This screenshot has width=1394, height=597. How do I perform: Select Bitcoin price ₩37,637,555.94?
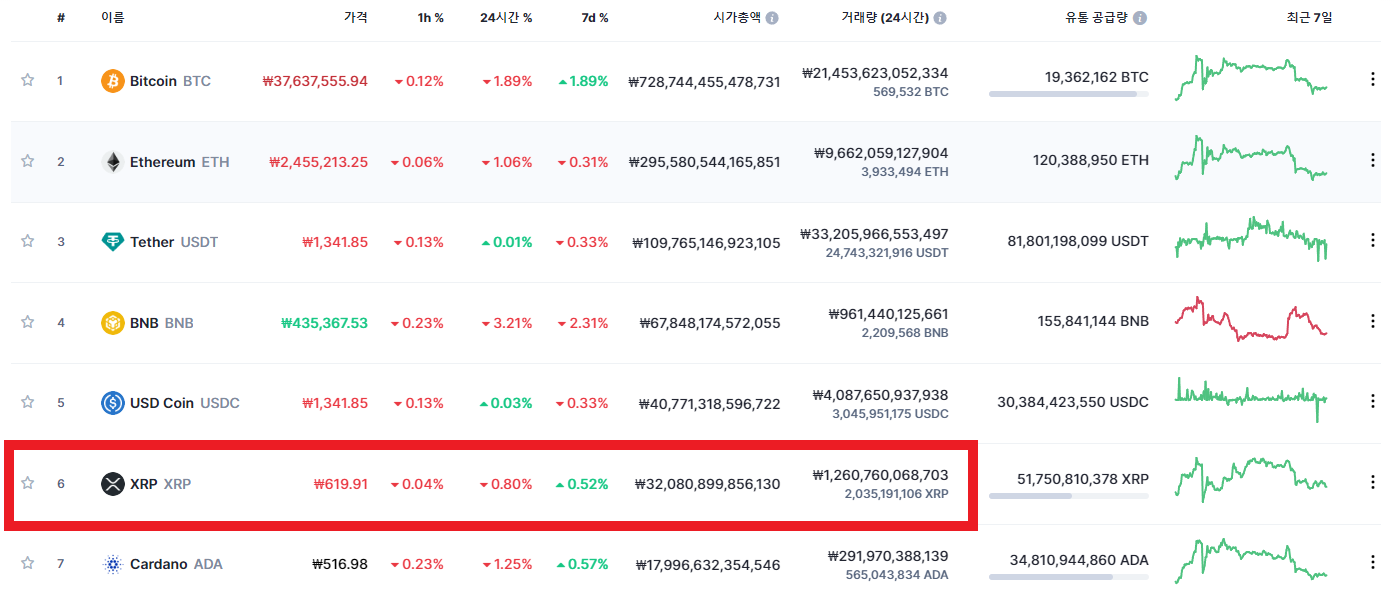[x=315, y=81]
